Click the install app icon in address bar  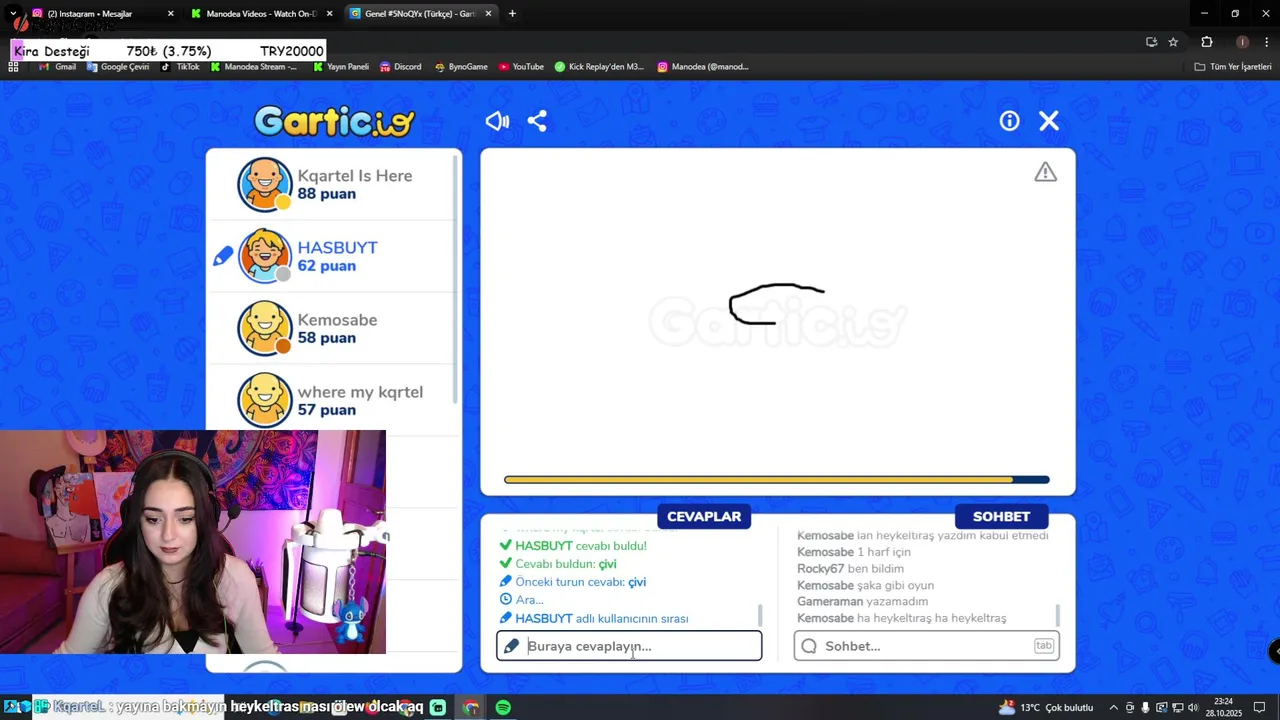pos(1151,42)
